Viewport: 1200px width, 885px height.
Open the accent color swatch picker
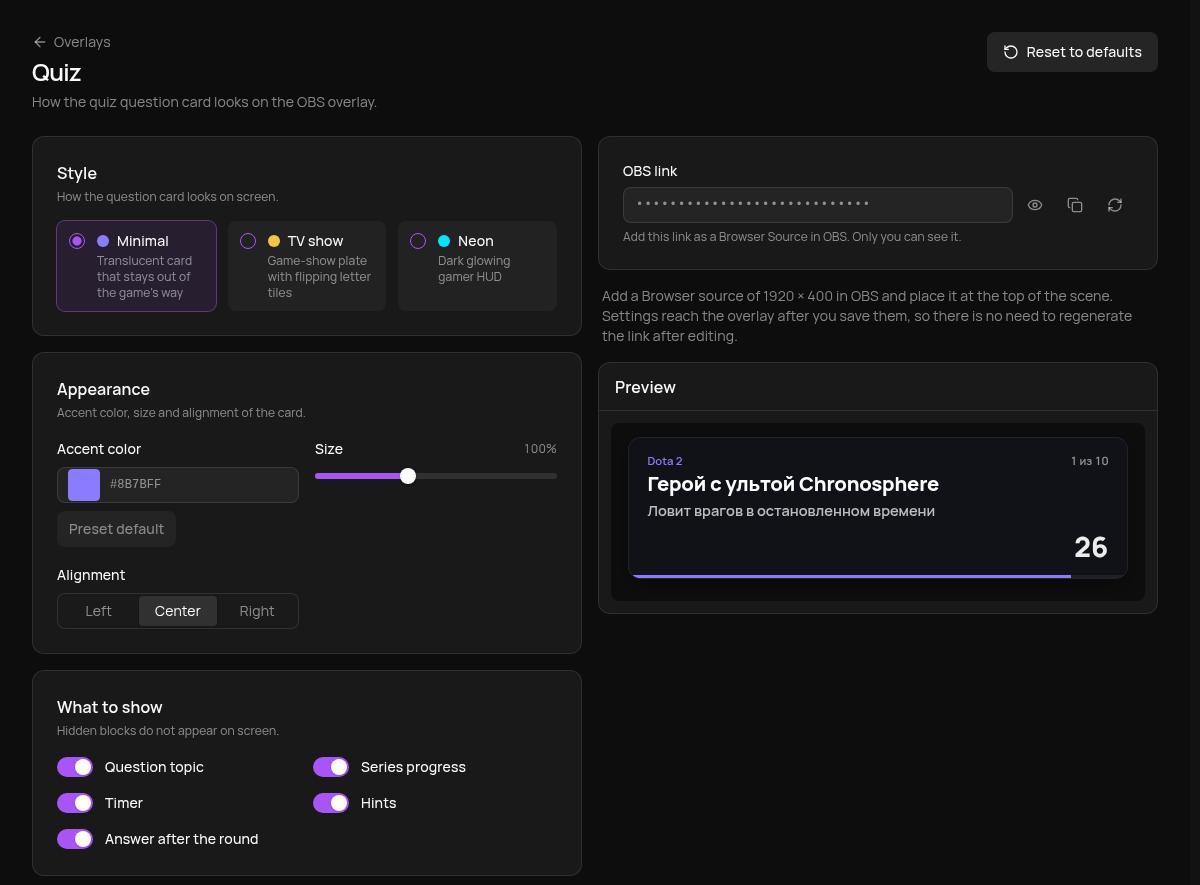click(x=84, y=485)
